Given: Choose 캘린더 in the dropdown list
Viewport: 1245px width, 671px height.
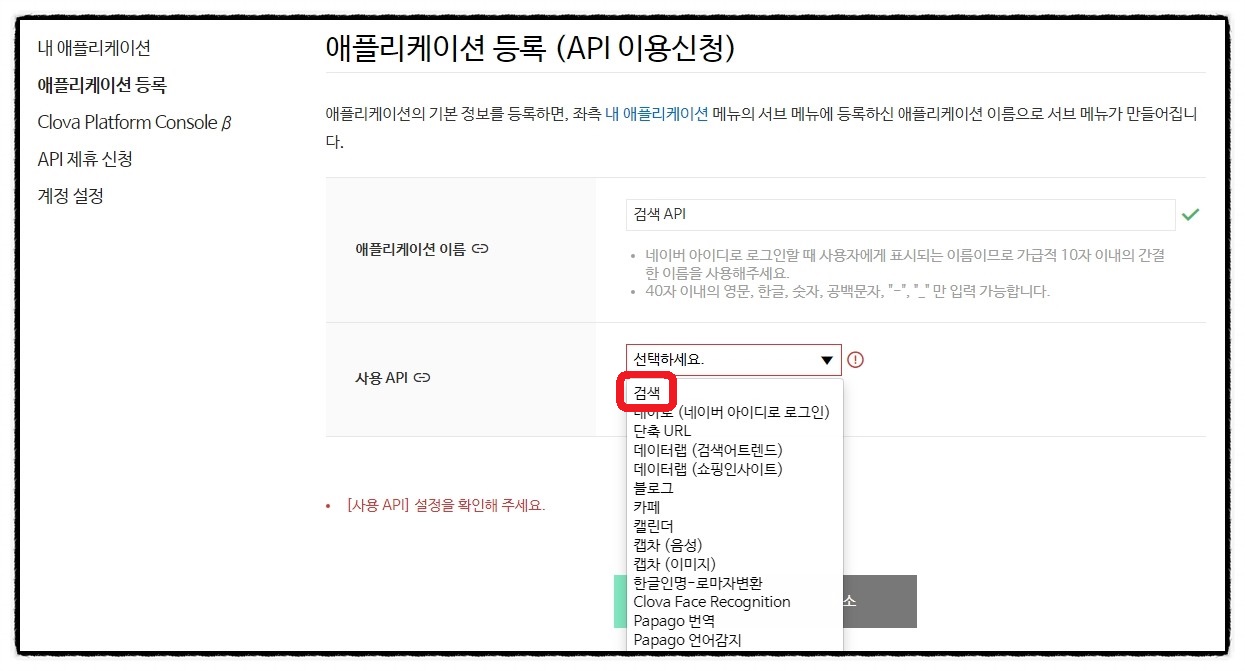Looking at the screenshot, I should click(x=653, y=525).
